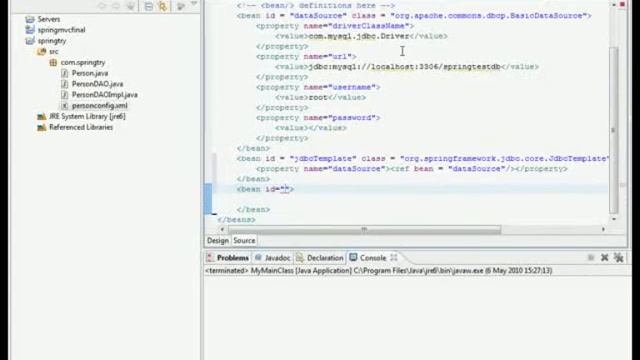Click the red error marker atop overview ruler
This screenshot has height=360, width=640.
[622, 4]
